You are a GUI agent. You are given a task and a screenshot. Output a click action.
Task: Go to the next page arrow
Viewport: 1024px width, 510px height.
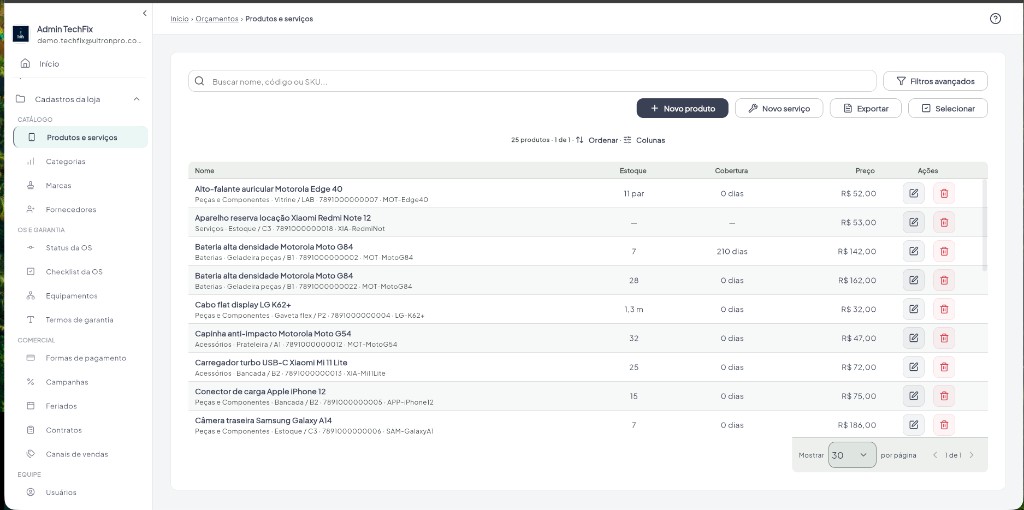point(971,455)
